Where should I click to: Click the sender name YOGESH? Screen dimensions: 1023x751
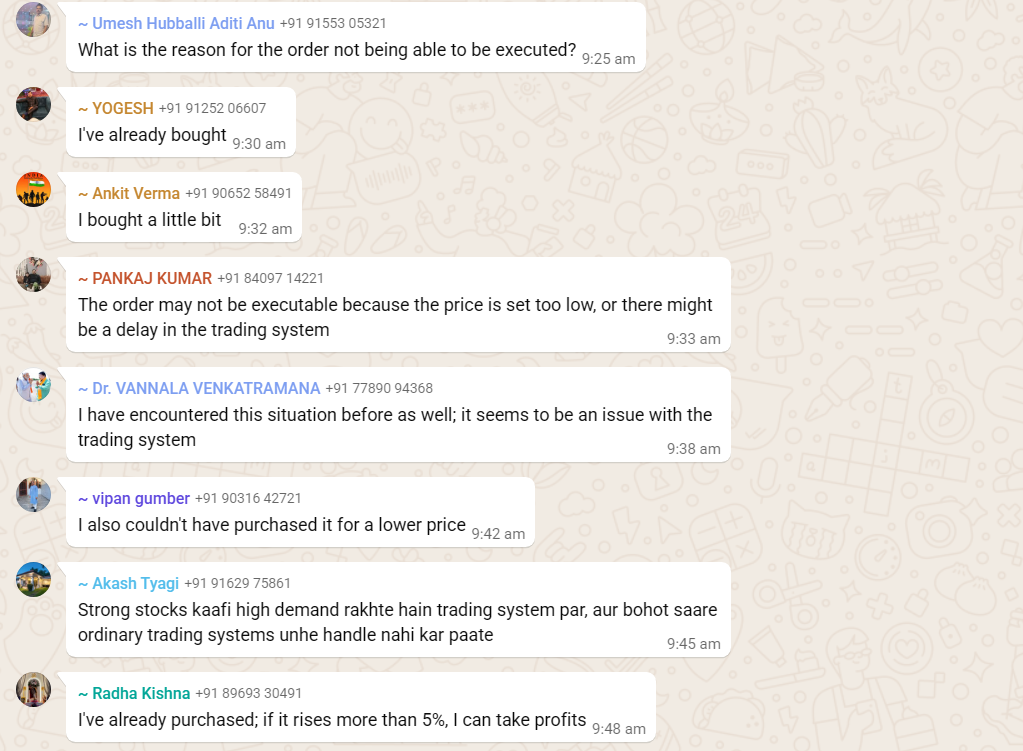[122, 108]
